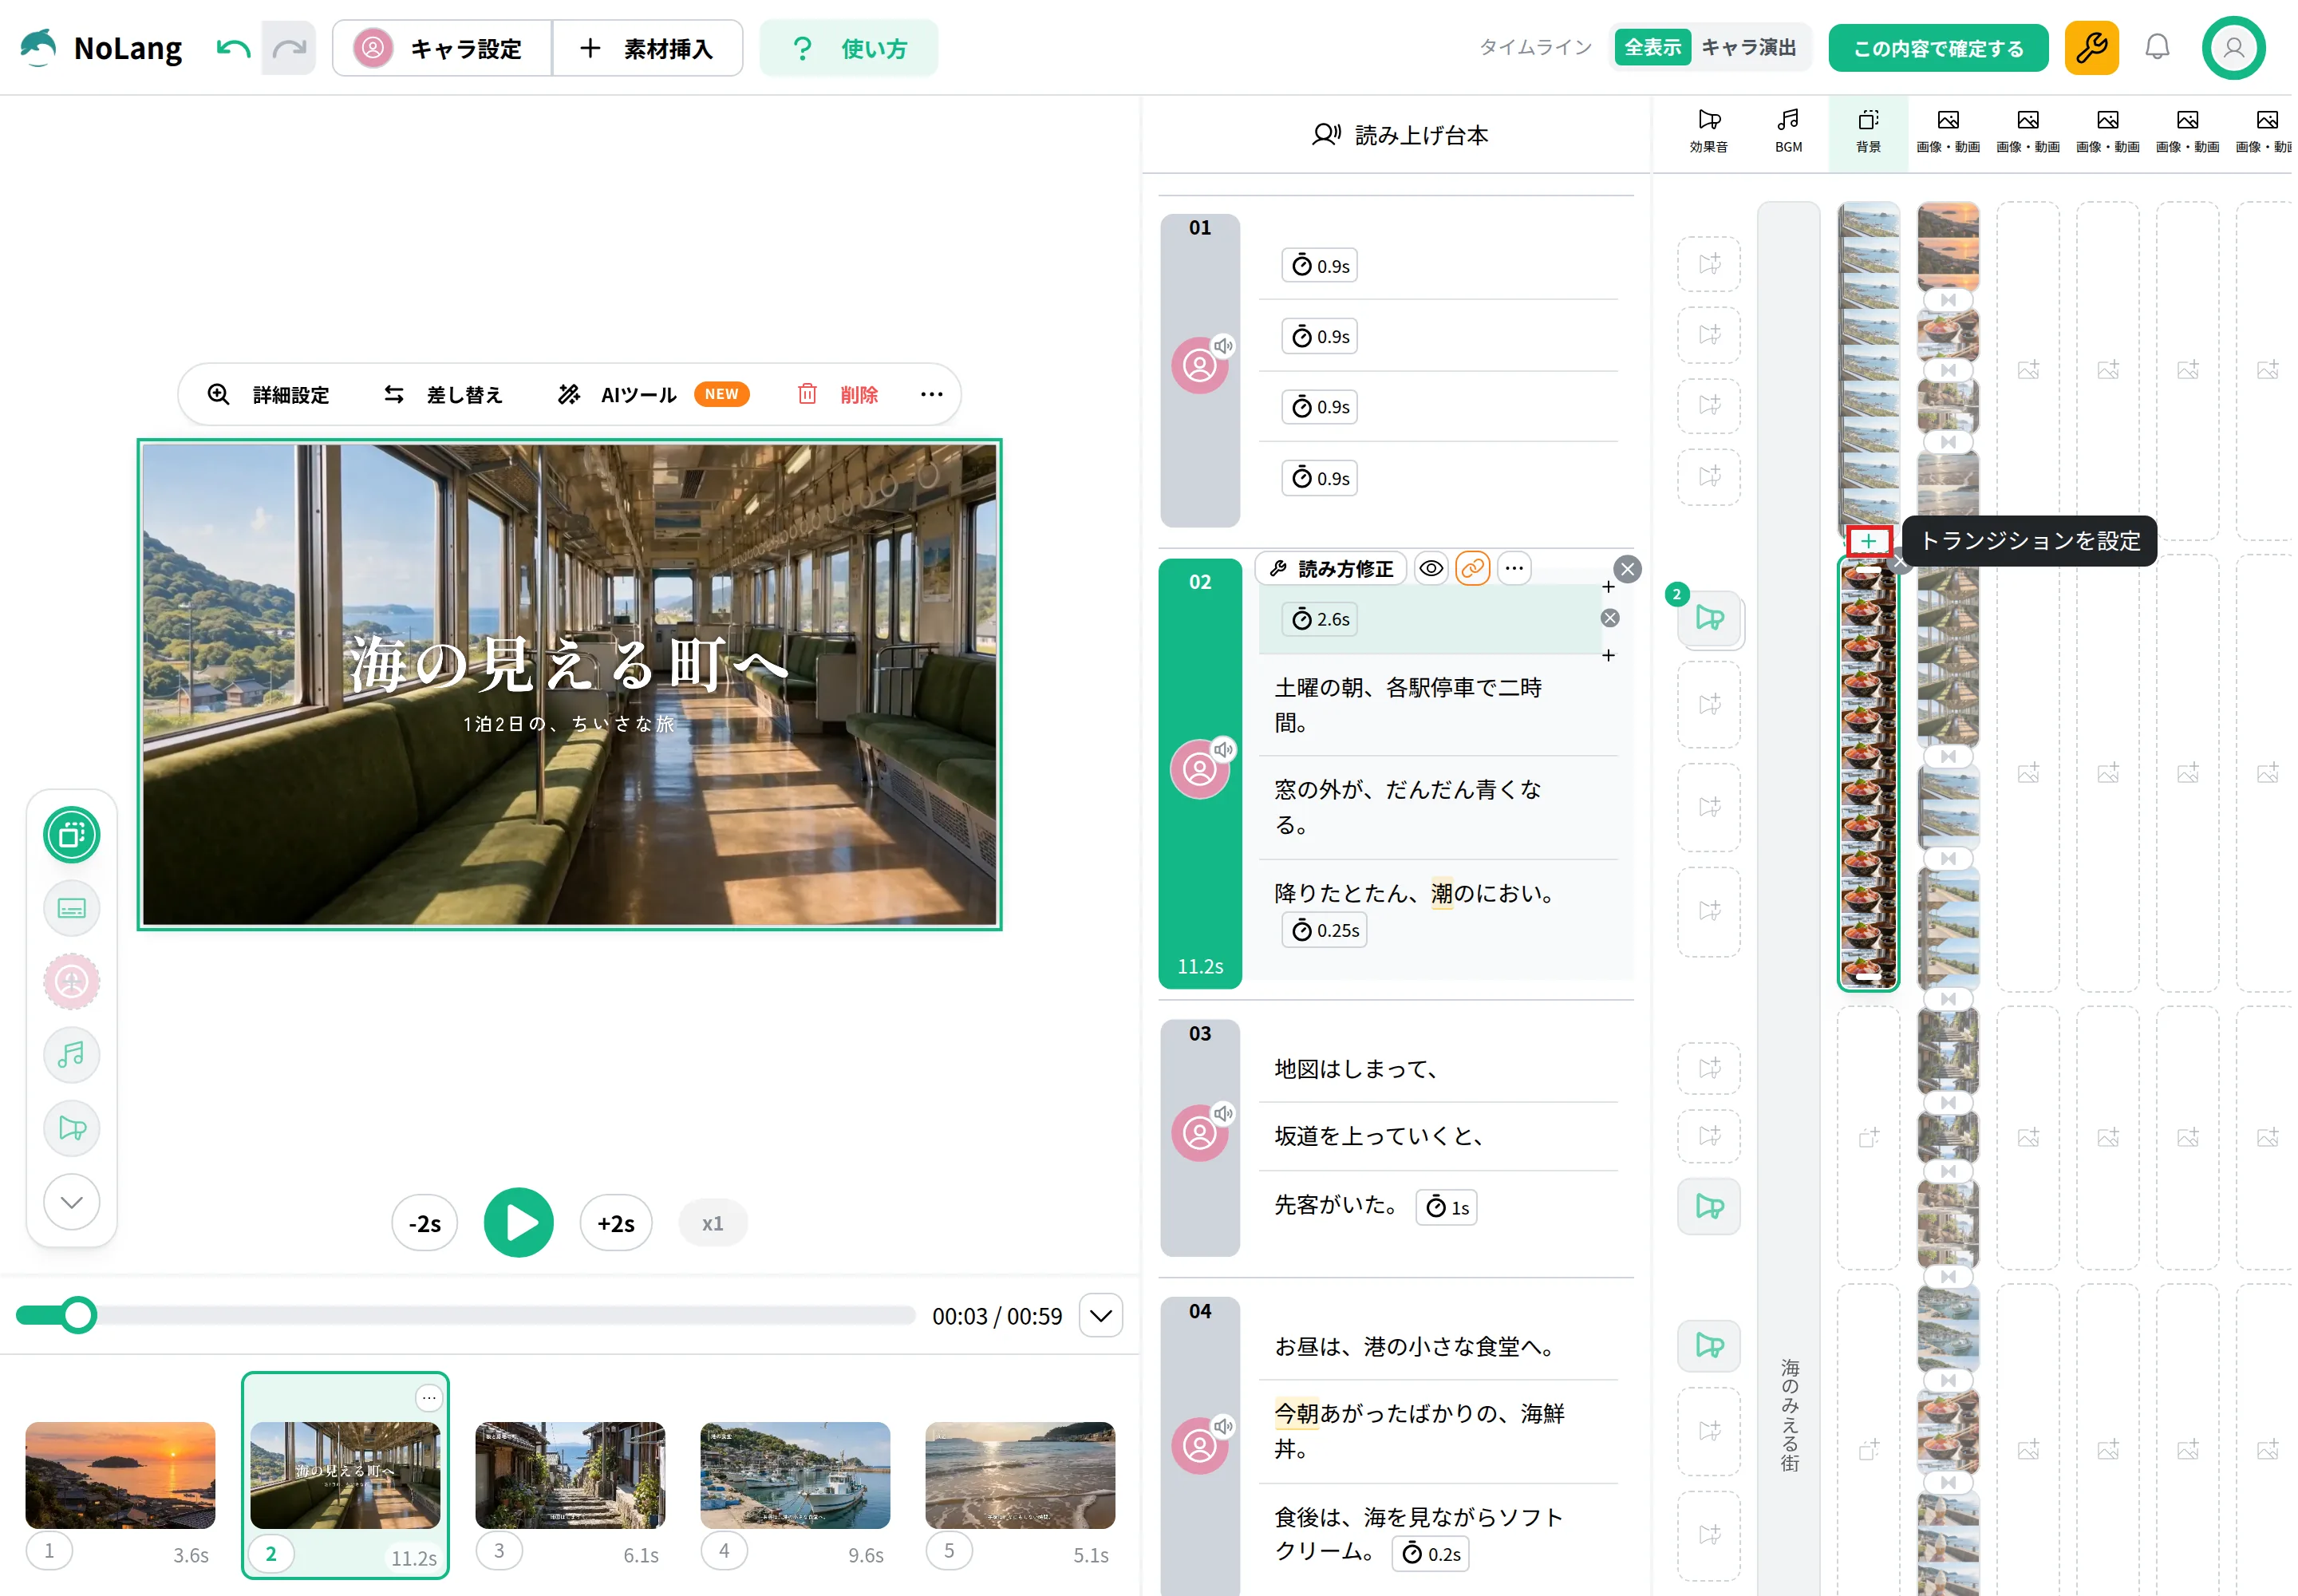Select scene thumbnail 3 in the filmstrip
The image size is (2298, 1596).
(x=570, y=1475)
